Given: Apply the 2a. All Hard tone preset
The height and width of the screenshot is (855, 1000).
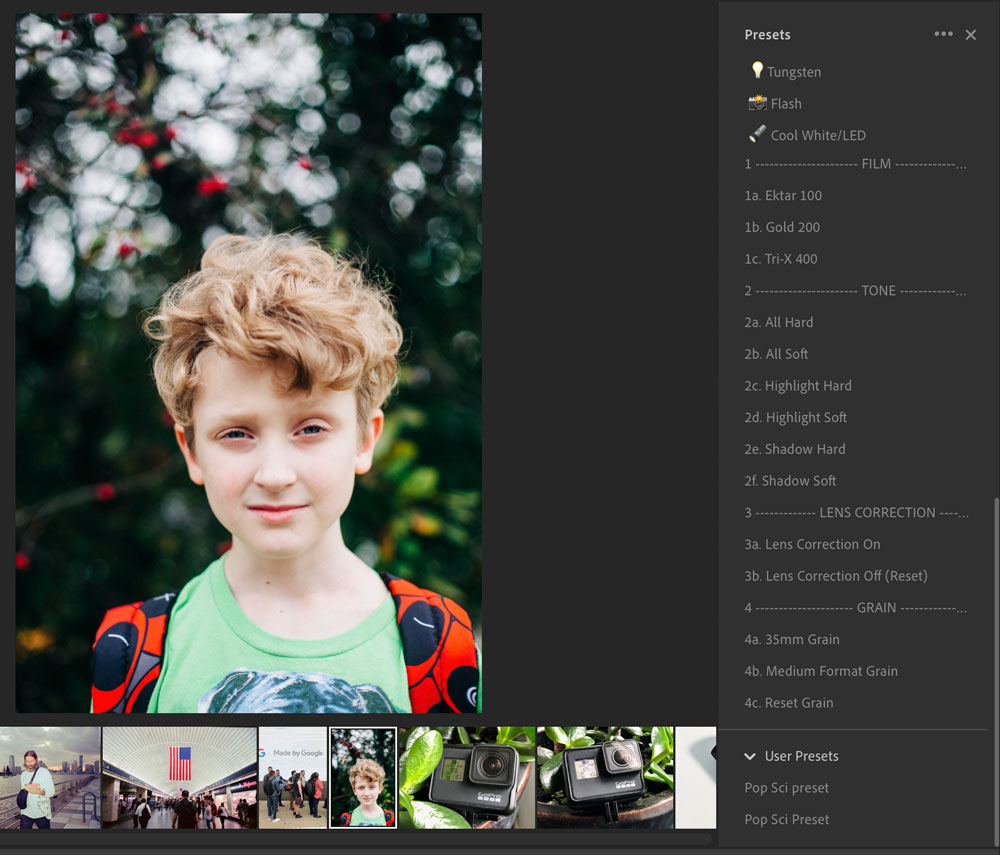Looking at the screenshot, I should (778, 323).
